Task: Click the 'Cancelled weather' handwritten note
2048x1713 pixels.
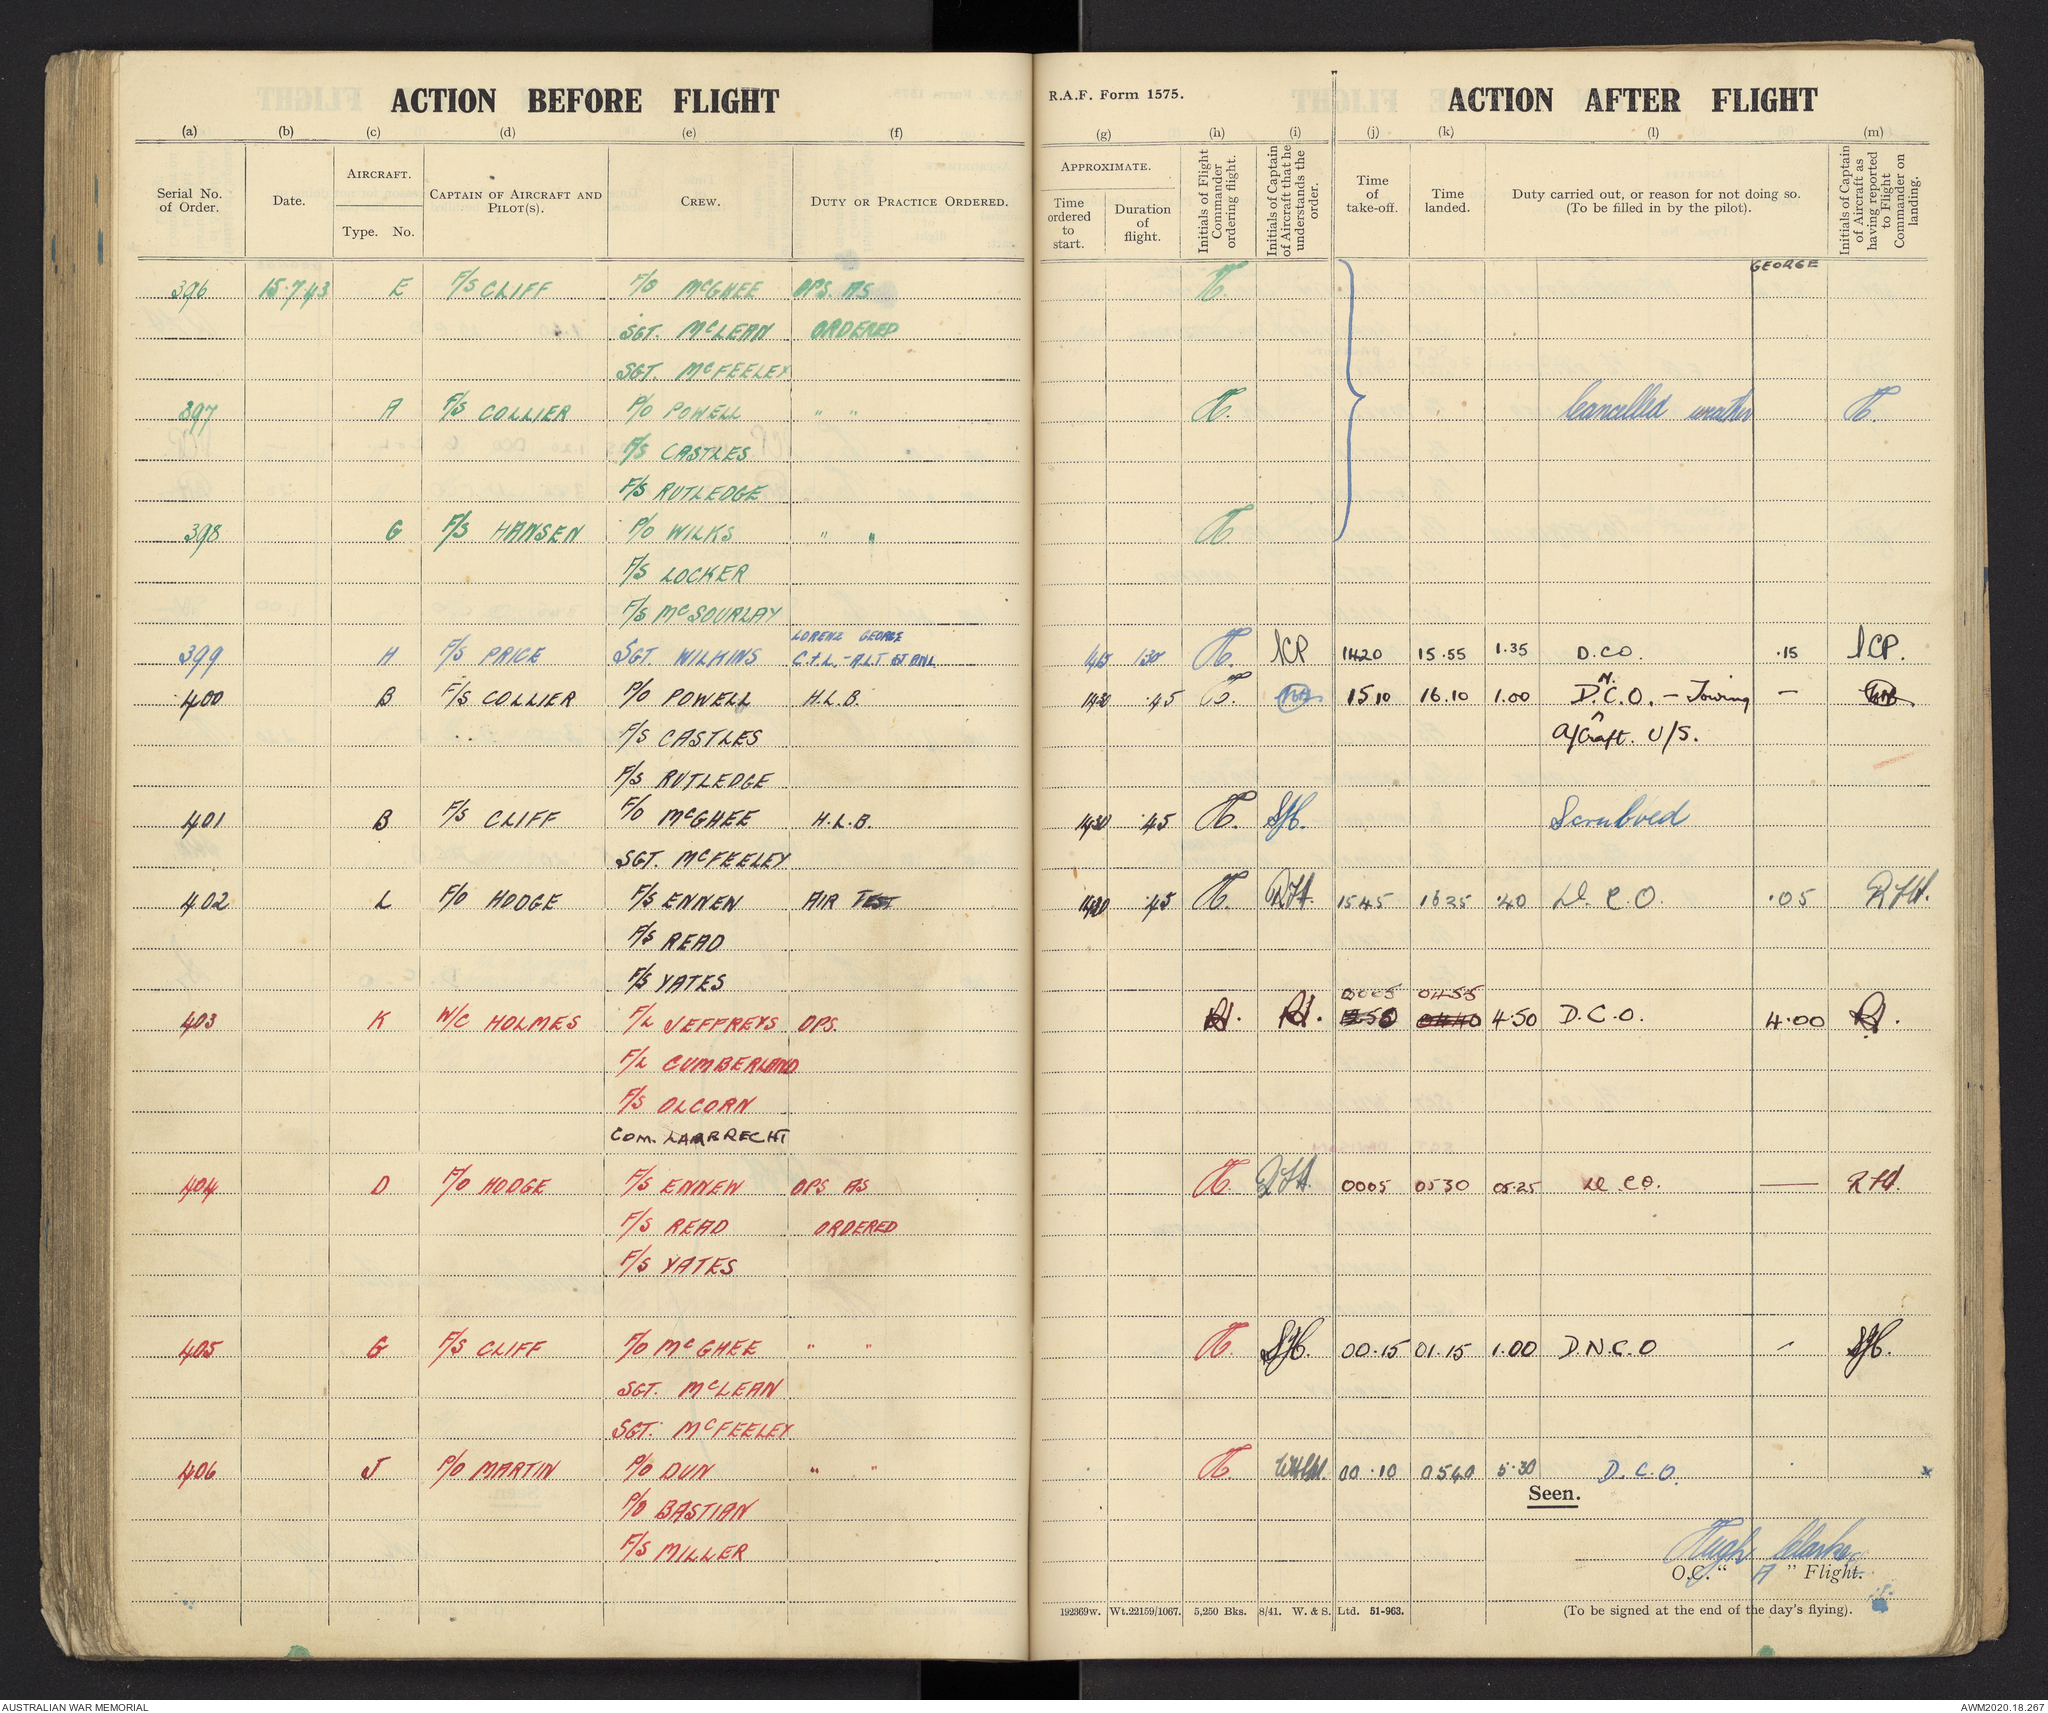Action: (x=1656, y=406)
